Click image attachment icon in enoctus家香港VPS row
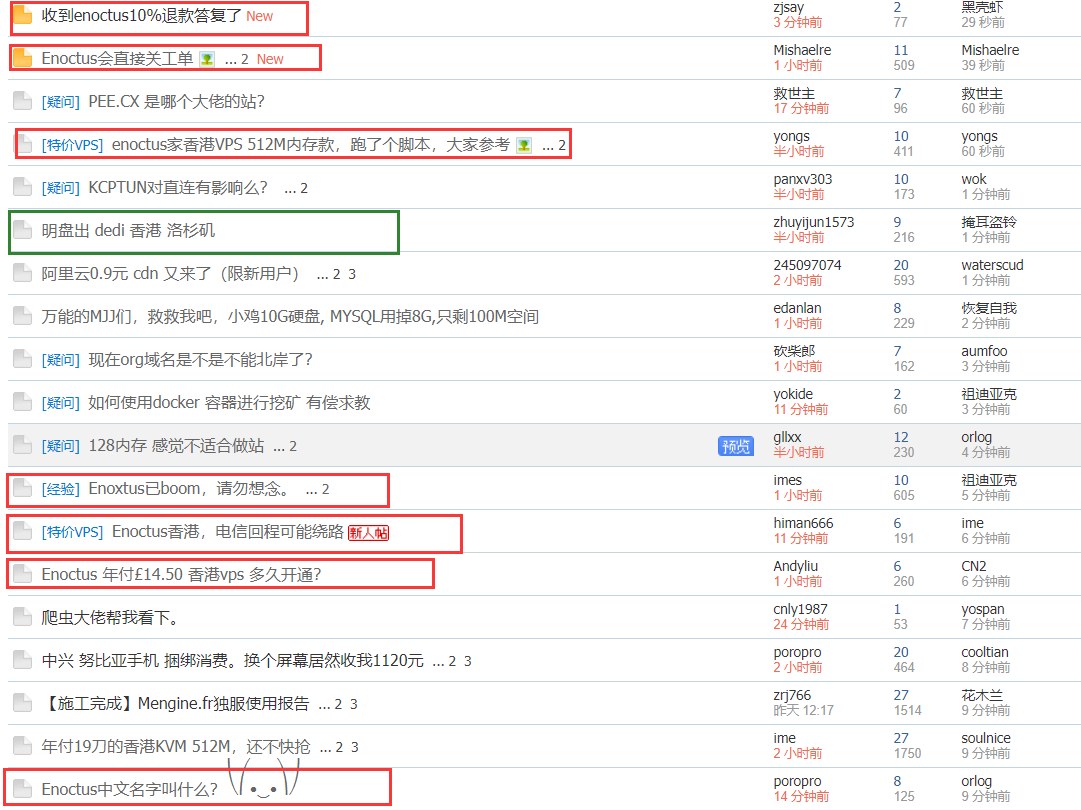This screenshot has width=1081, height=810. tap(524, 145)
